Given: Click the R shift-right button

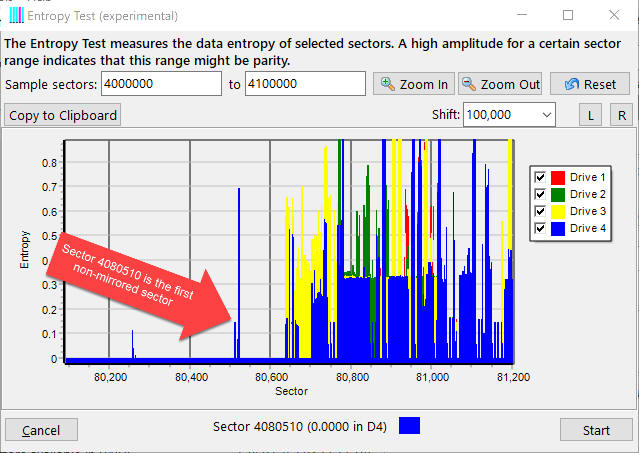Looking at the screenshot, I should (x=621, y=115).
